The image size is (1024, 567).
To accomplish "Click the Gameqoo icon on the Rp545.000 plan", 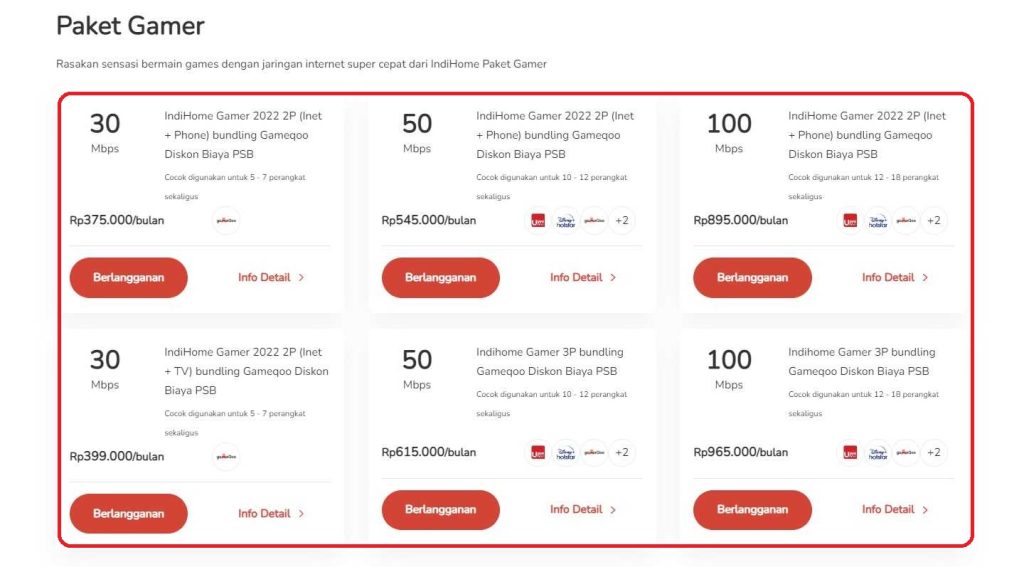I will (594, 221).
